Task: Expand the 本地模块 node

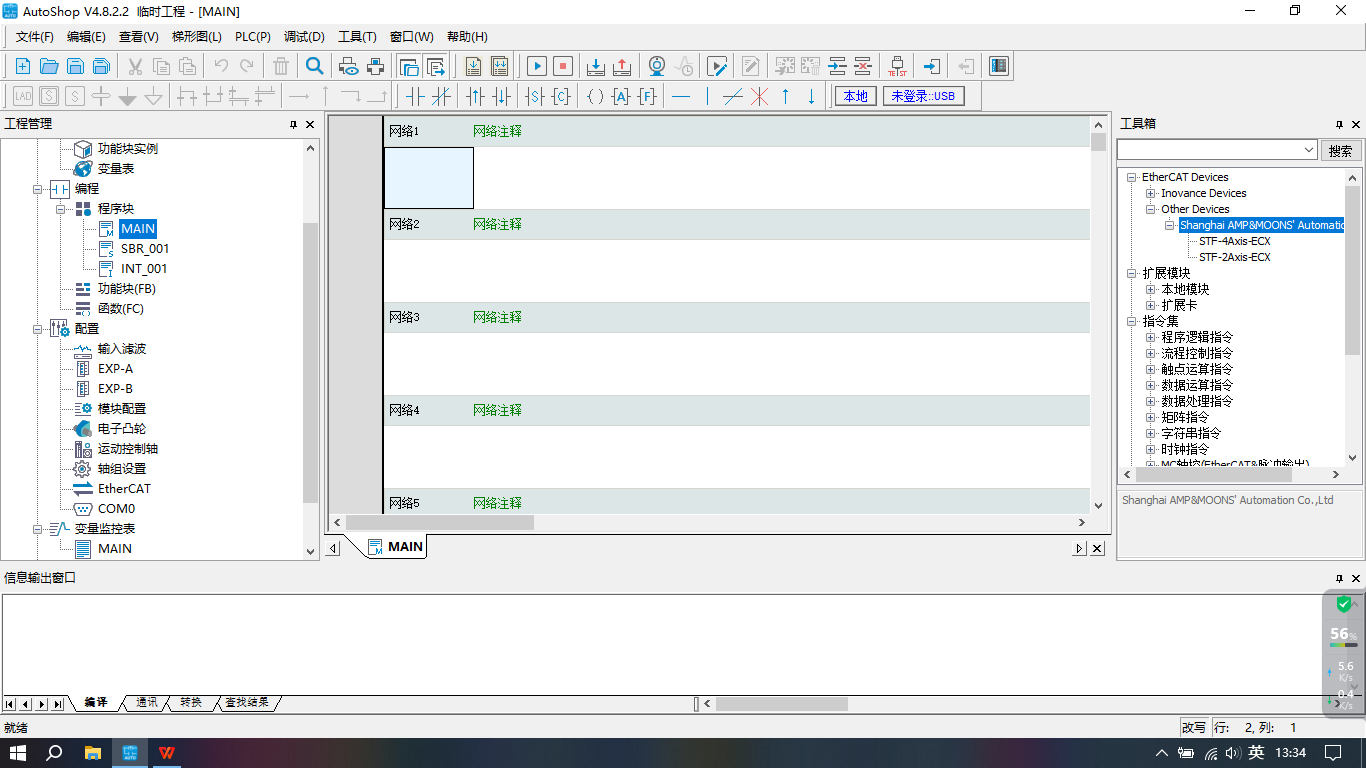Action: pos(1151,289)
